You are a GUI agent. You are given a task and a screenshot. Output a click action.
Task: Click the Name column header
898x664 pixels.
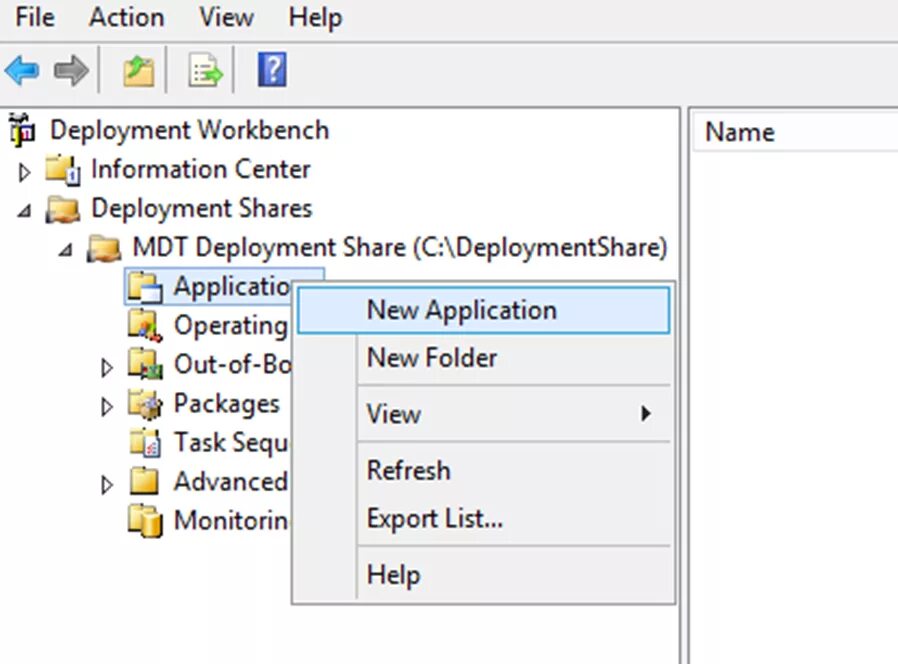pyautogui.click(x=740, y=132)
